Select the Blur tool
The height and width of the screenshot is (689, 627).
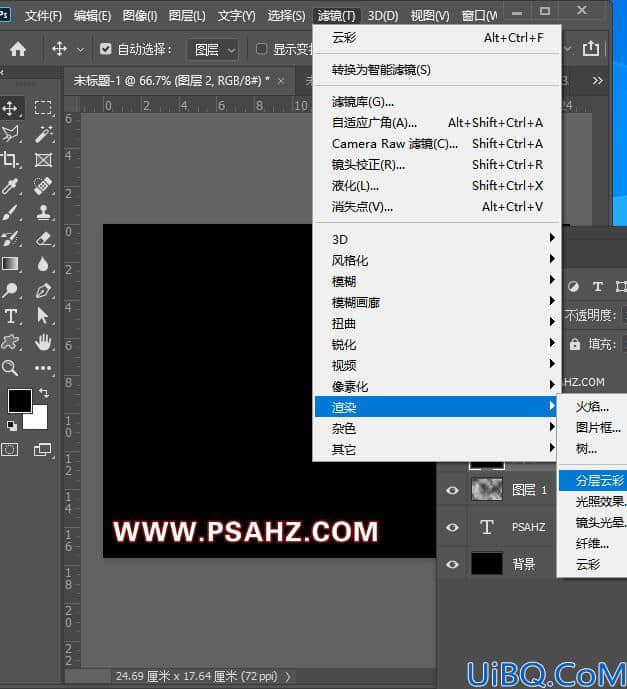[x=43, y=264]
